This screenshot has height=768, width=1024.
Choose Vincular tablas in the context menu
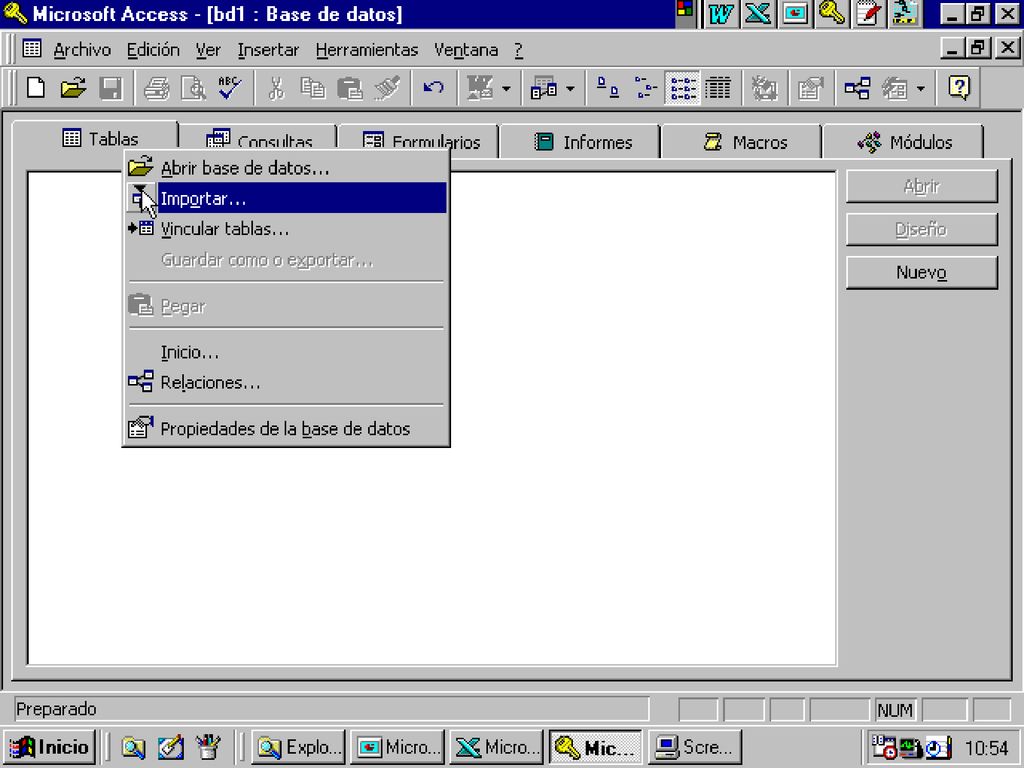tap(286, 229)
